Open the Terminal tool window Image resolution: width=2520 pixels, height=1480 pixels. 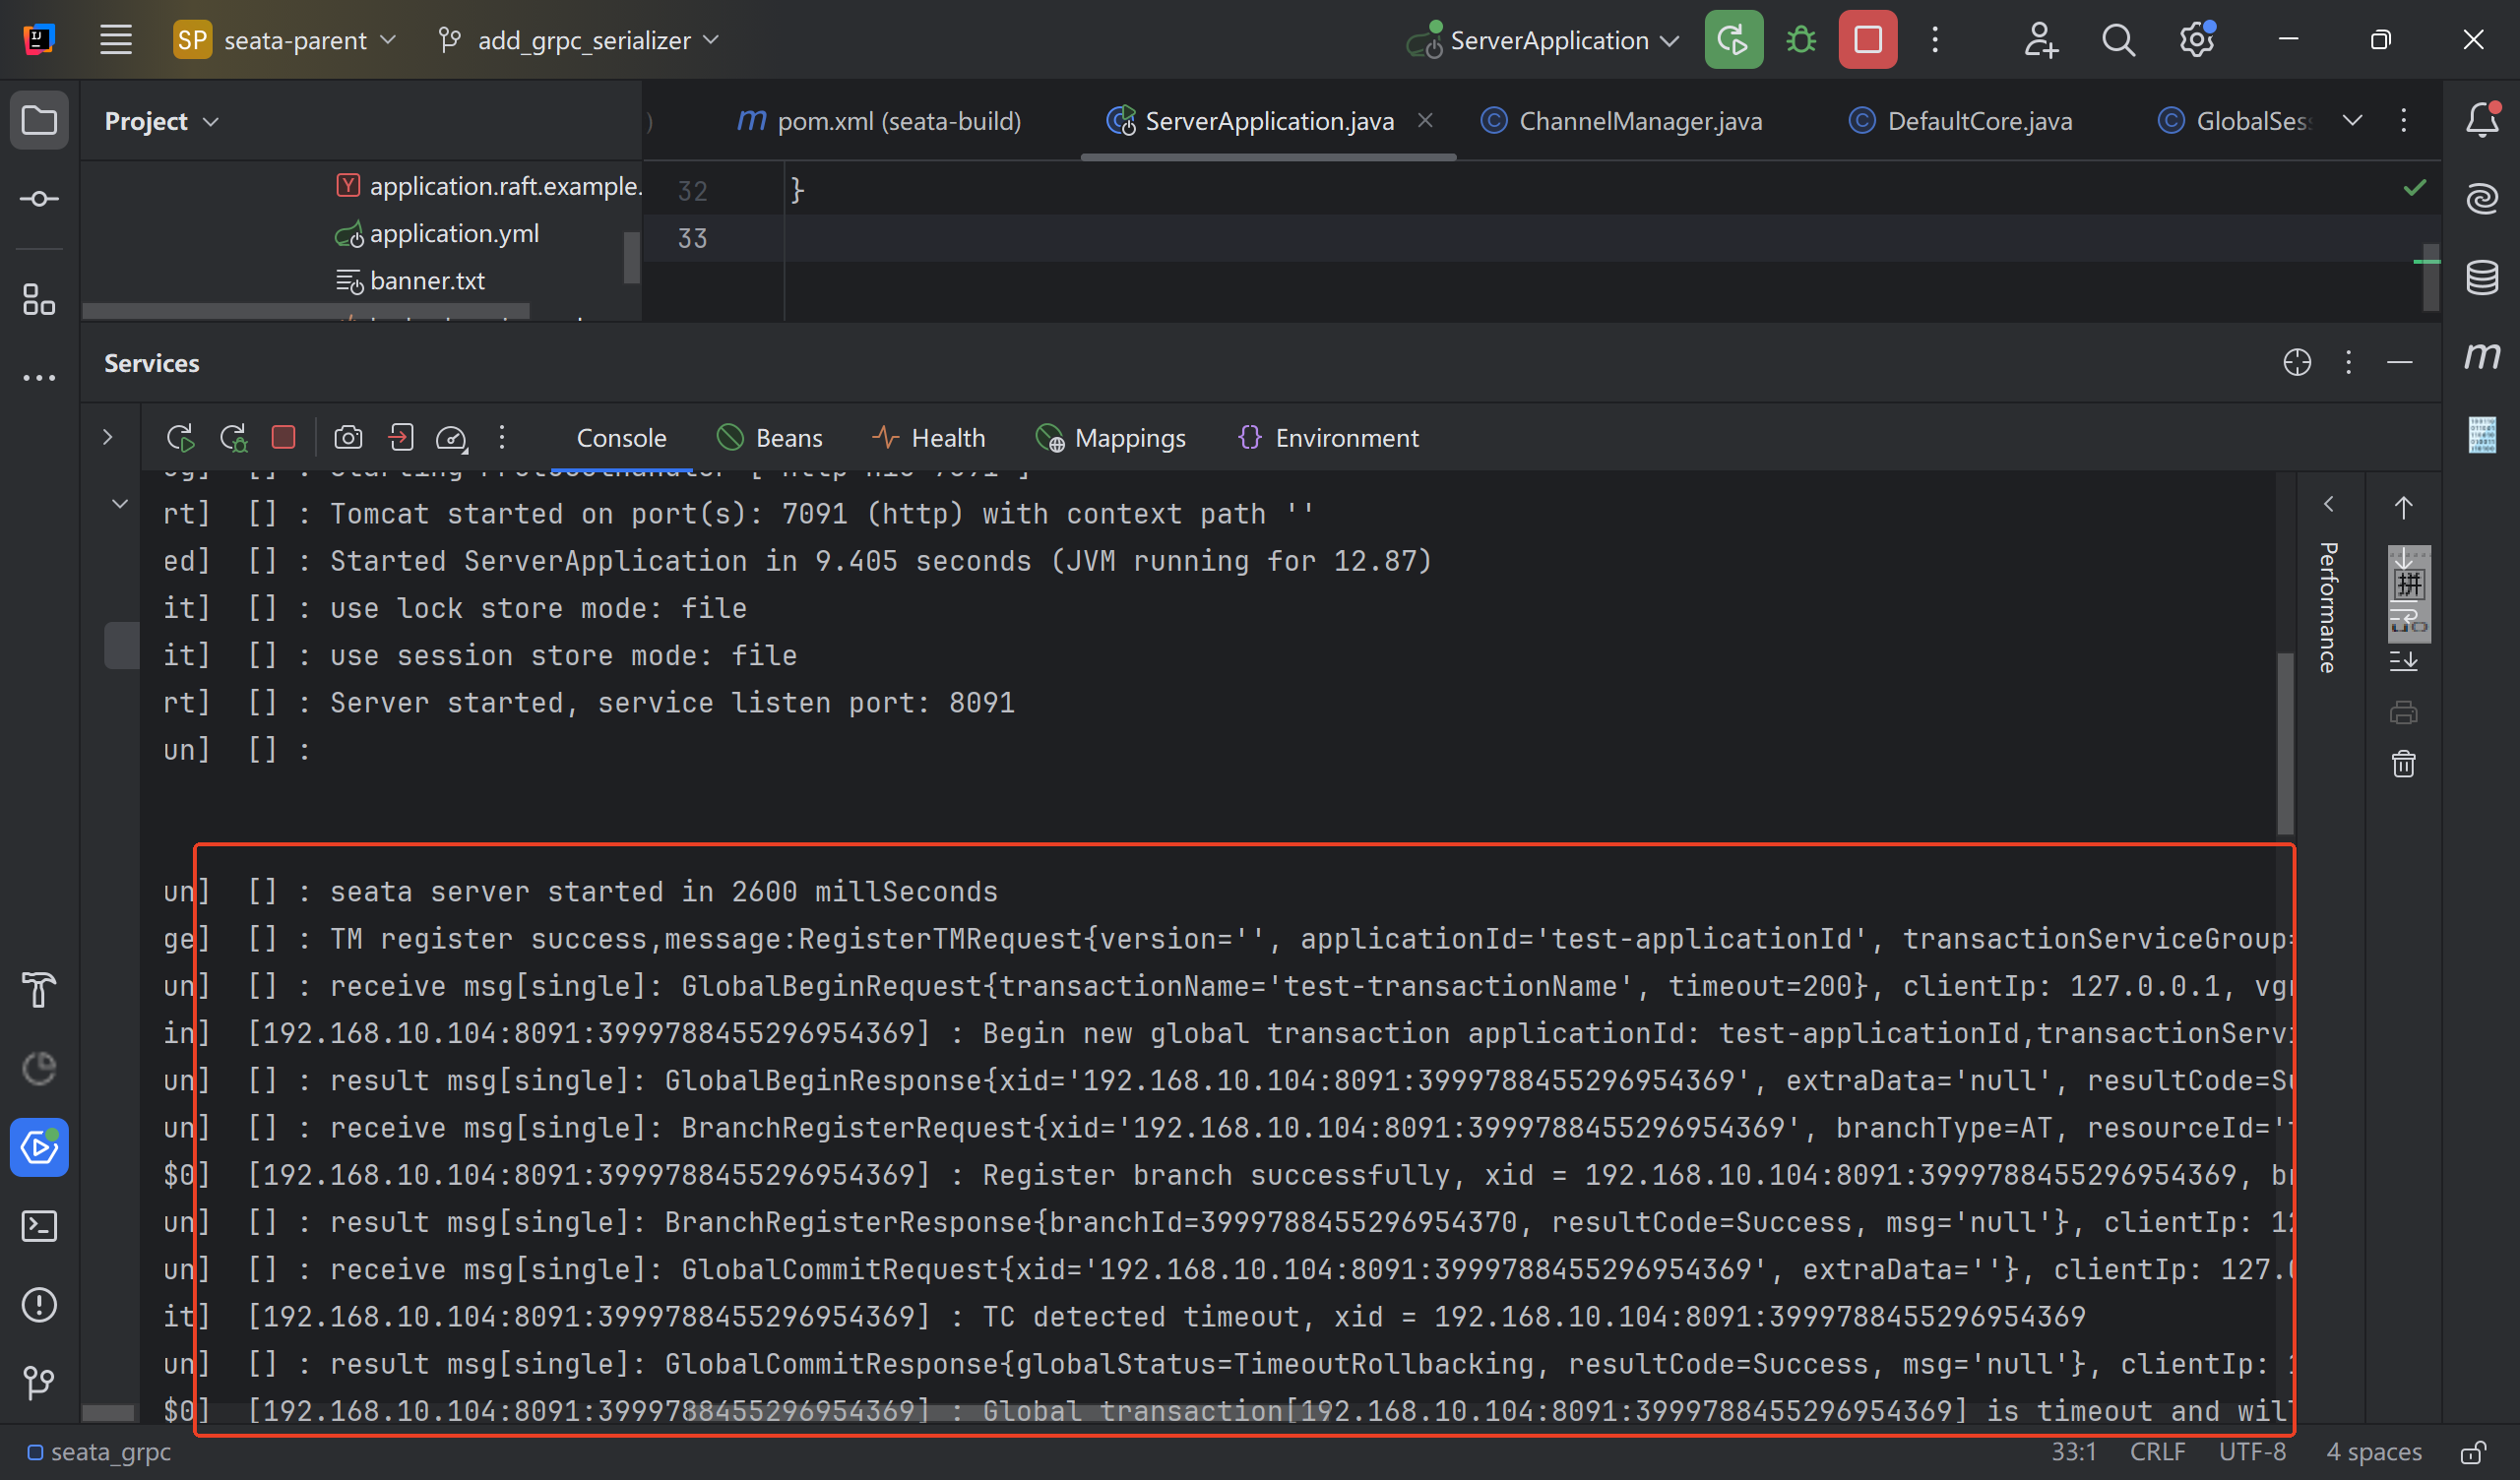(x=39, y=1226)
